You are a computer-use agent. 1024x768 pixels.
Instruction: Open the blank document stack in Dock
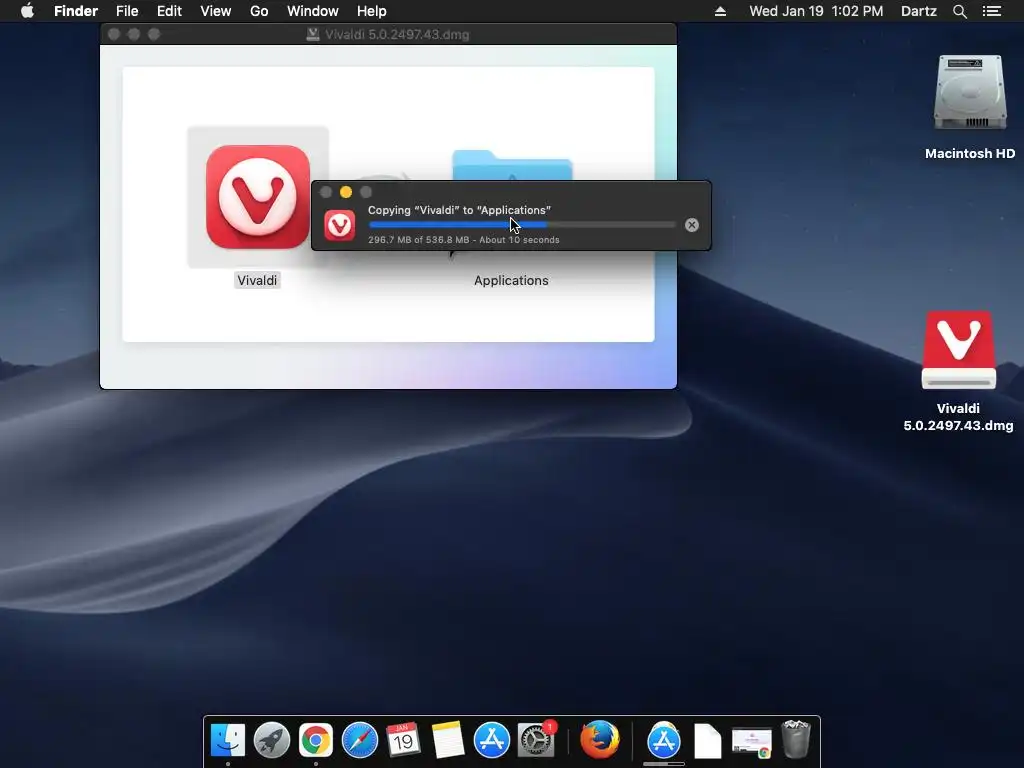tap(707, 741)
